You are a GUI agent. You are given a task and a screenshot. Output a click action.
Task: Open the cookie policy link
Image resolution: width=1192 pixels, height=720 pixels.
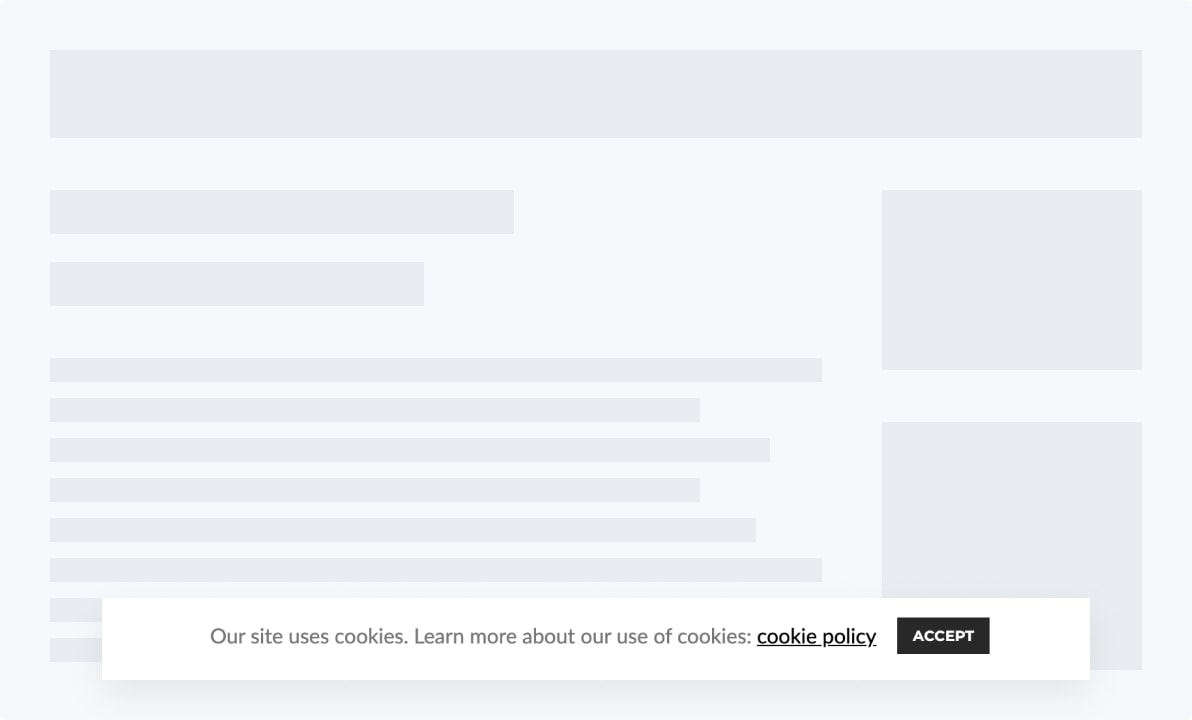point(816,637)
